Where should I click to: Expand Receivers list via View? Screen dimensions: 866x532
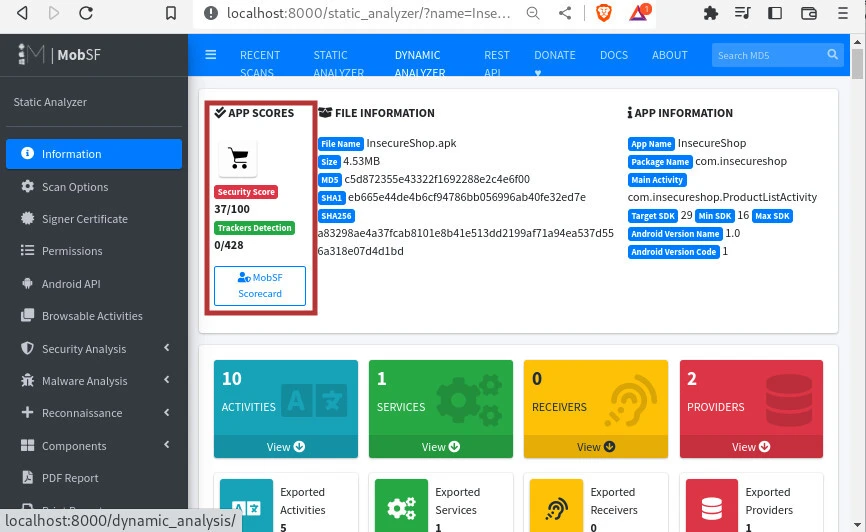(x=596, y=447)
